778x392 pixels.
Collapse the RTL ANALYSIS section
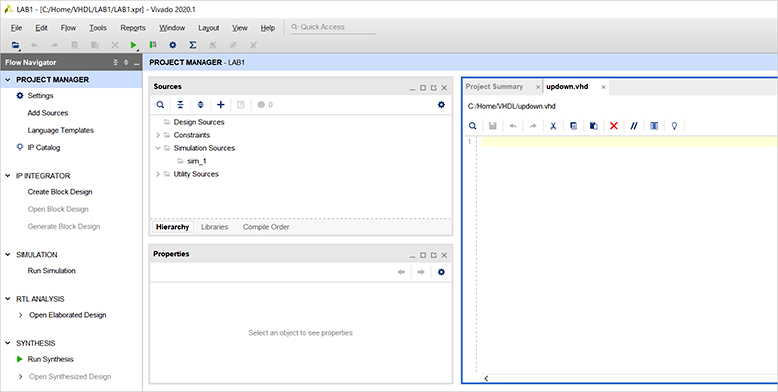click(x=7, y=299)
